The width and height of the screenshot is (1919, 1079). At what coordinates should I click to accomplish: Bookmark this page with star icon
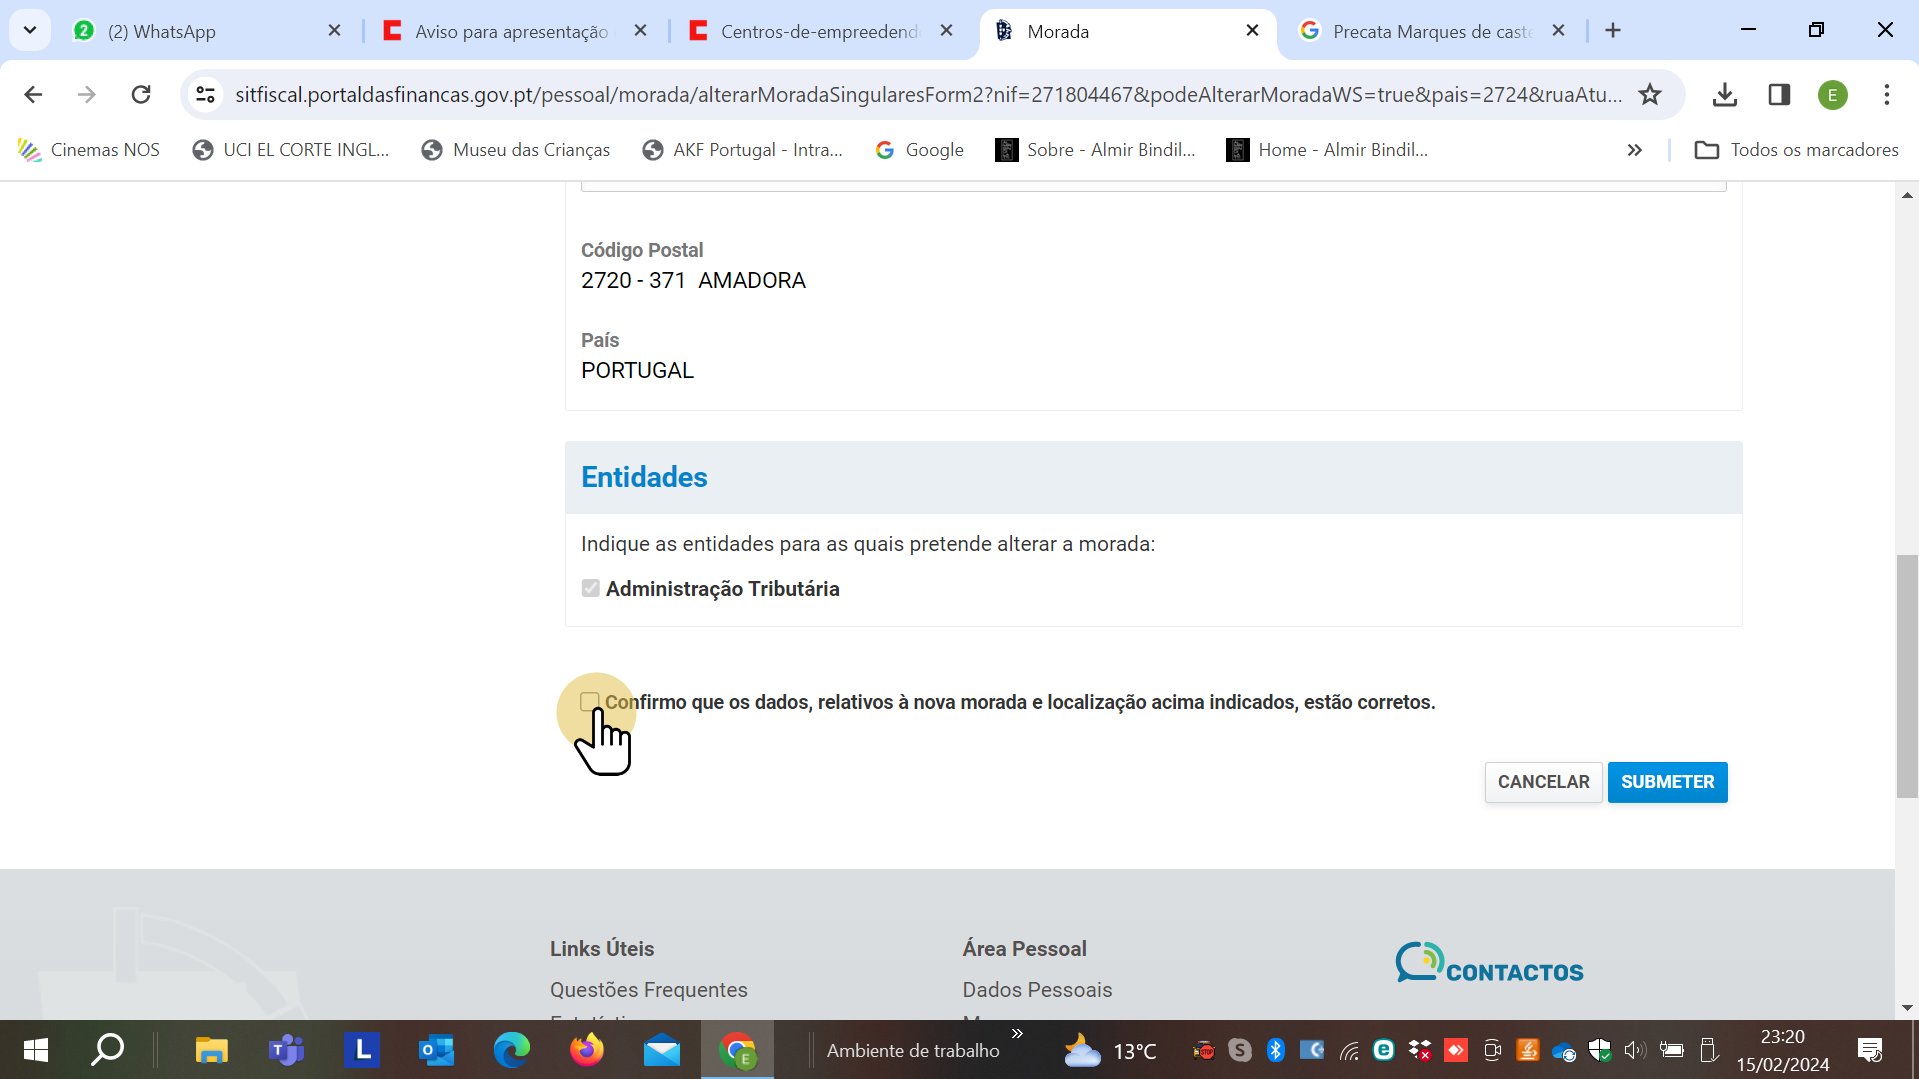coord(1650,95)
